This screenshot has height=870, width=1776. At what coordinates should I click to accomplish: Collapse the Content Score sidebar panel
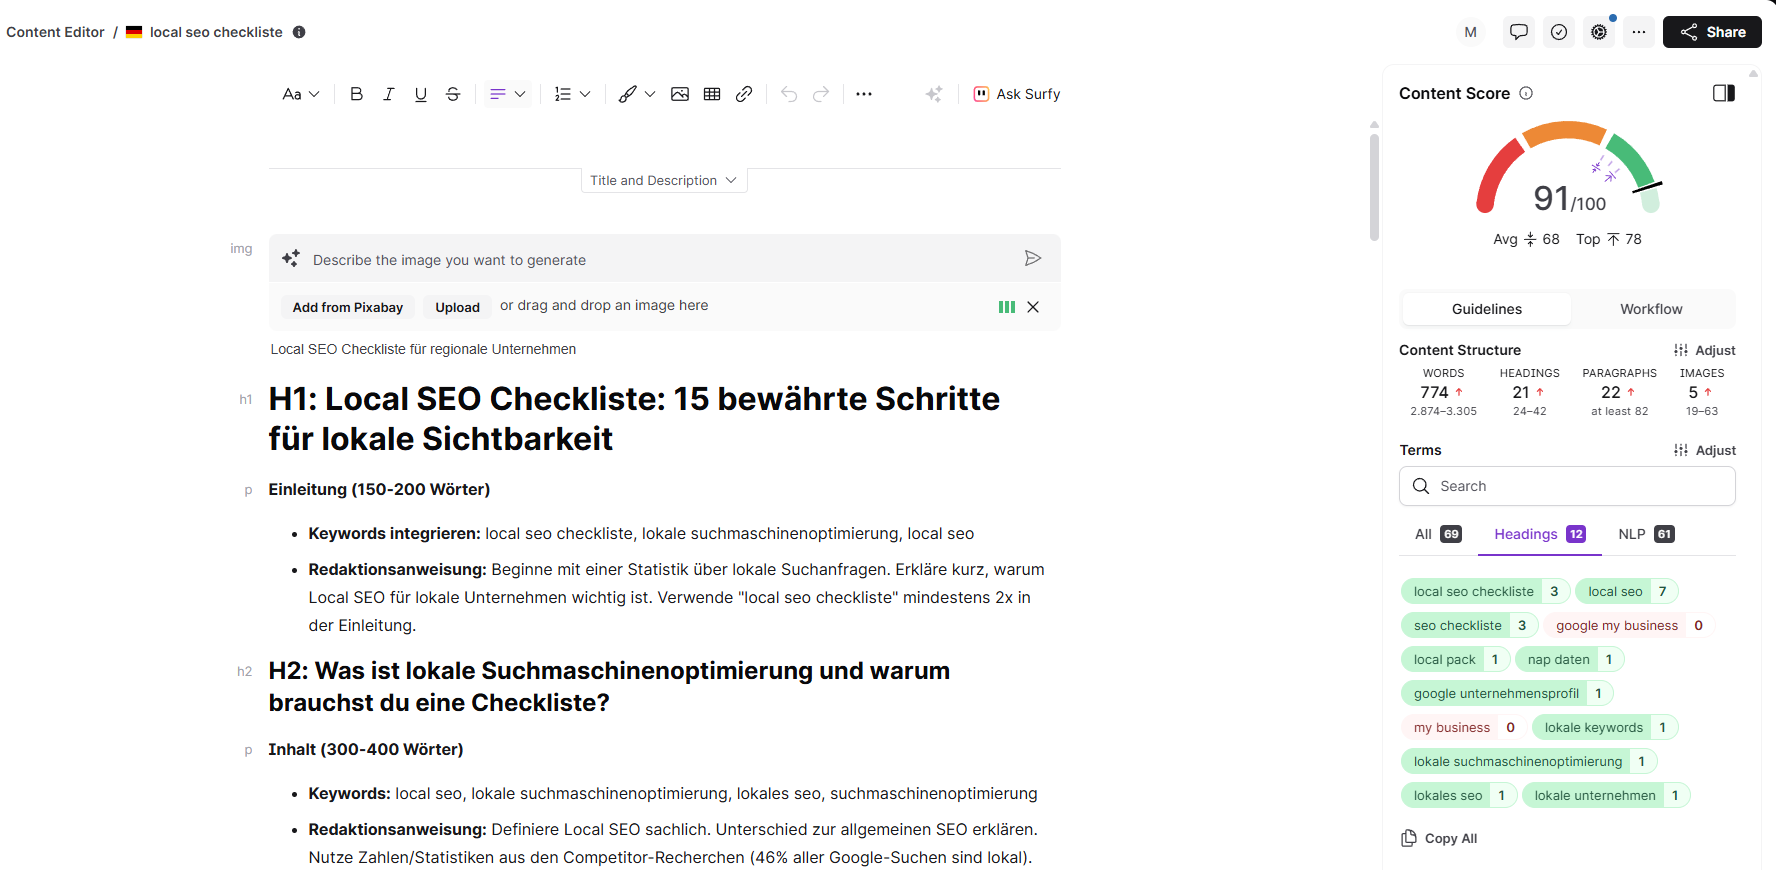1724,93
